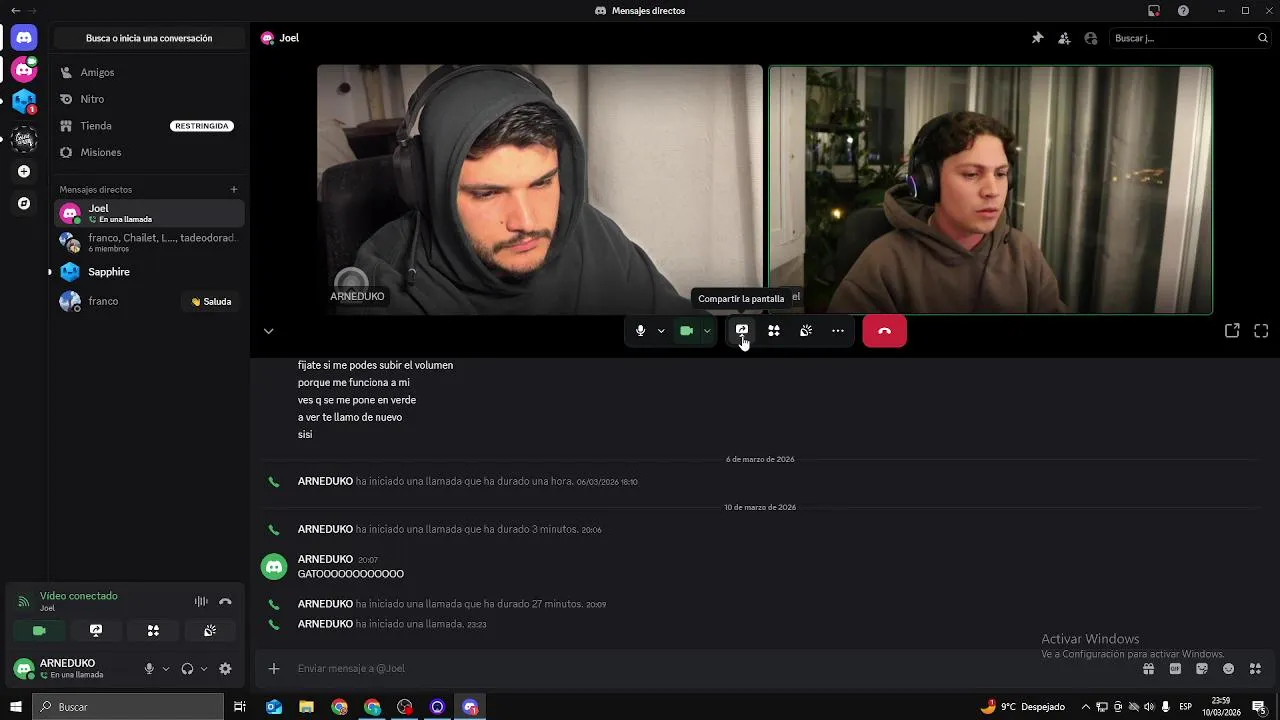Click the Windows taskbar Buscar search box
Screen dimensions: 1280x720
click(x=128, y=707)
